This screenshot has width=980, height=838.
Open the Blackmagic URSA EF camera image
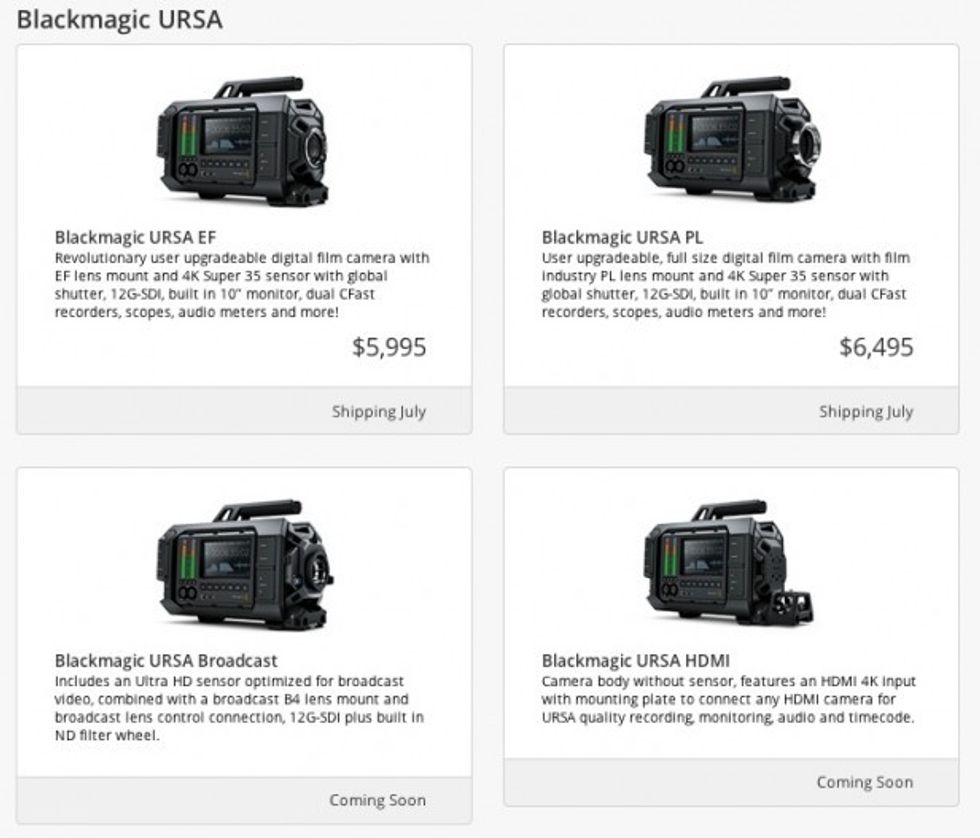(242, 141)
